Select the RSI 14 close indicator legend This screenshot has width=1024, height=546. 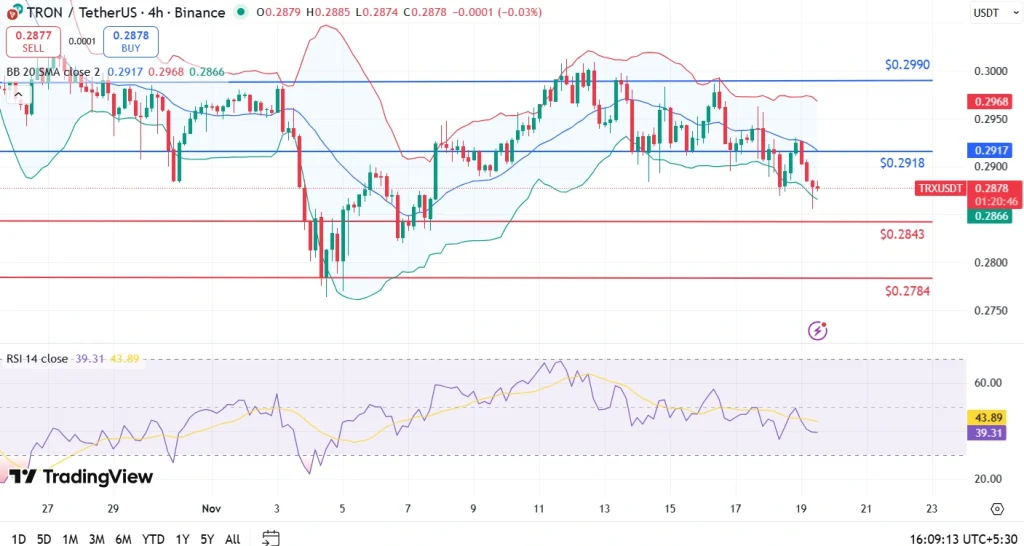(x=40, y=359)
